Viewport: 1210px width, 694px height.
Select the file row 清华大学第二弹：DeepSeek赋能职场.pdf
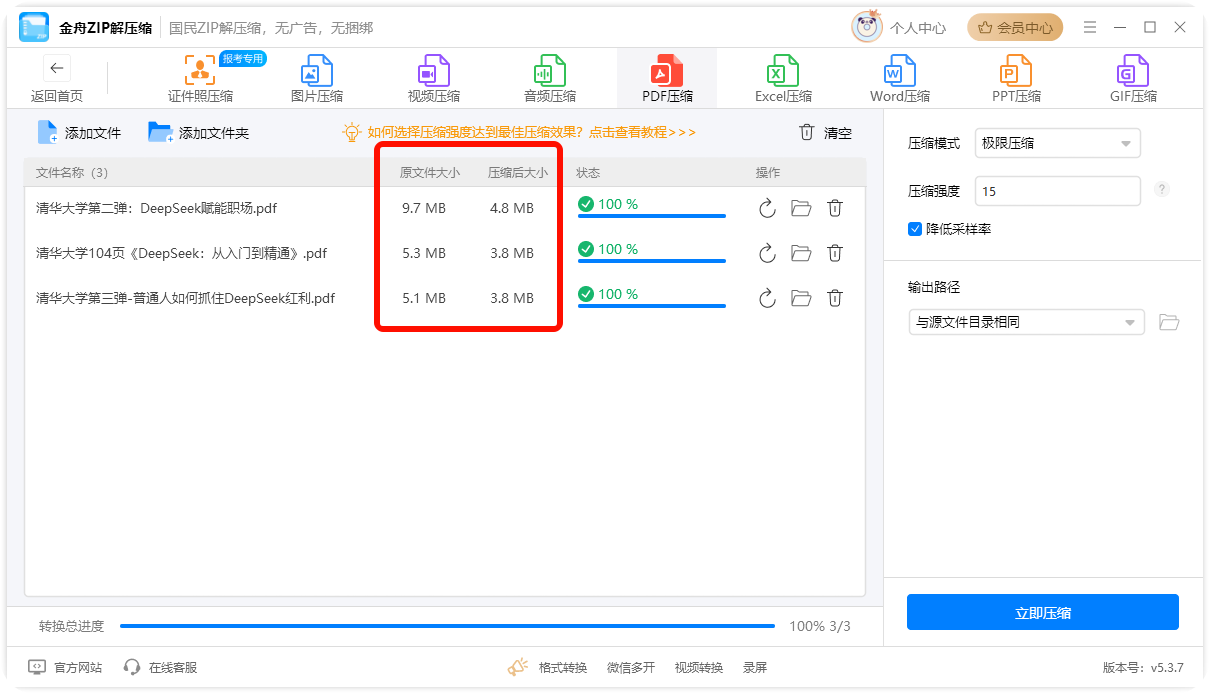[444, 208]
